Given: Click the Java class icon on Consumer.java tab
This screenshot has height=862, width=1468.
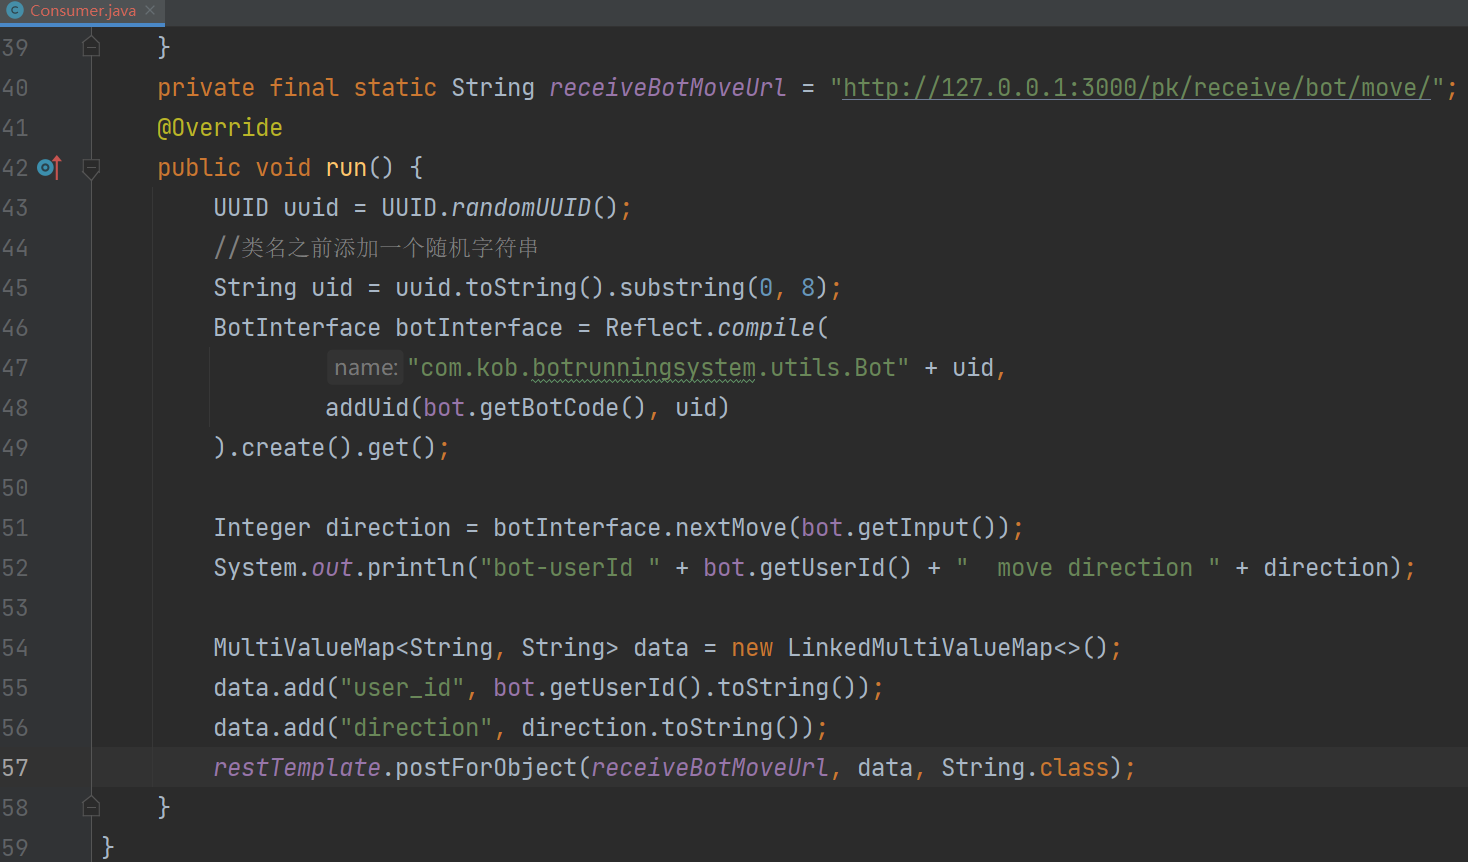Looking at the screenshot, I should [x=15, y=10].
